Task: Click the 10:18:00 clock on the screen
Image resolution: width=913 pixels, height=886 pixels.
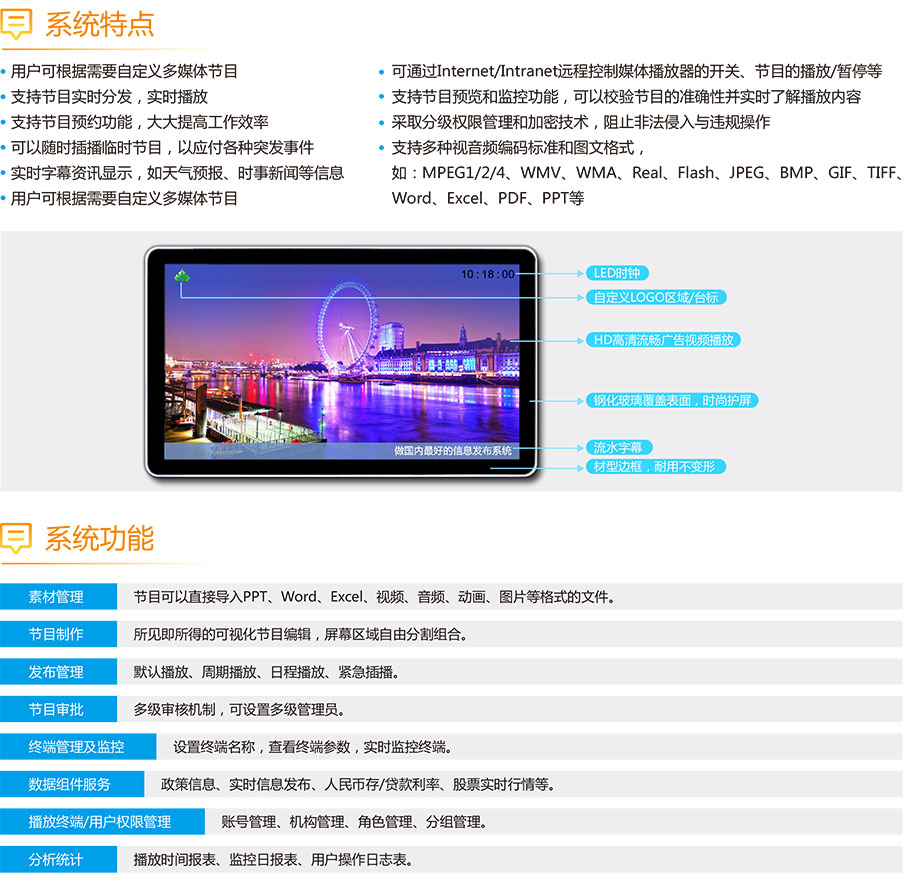Action: [487, 274]
